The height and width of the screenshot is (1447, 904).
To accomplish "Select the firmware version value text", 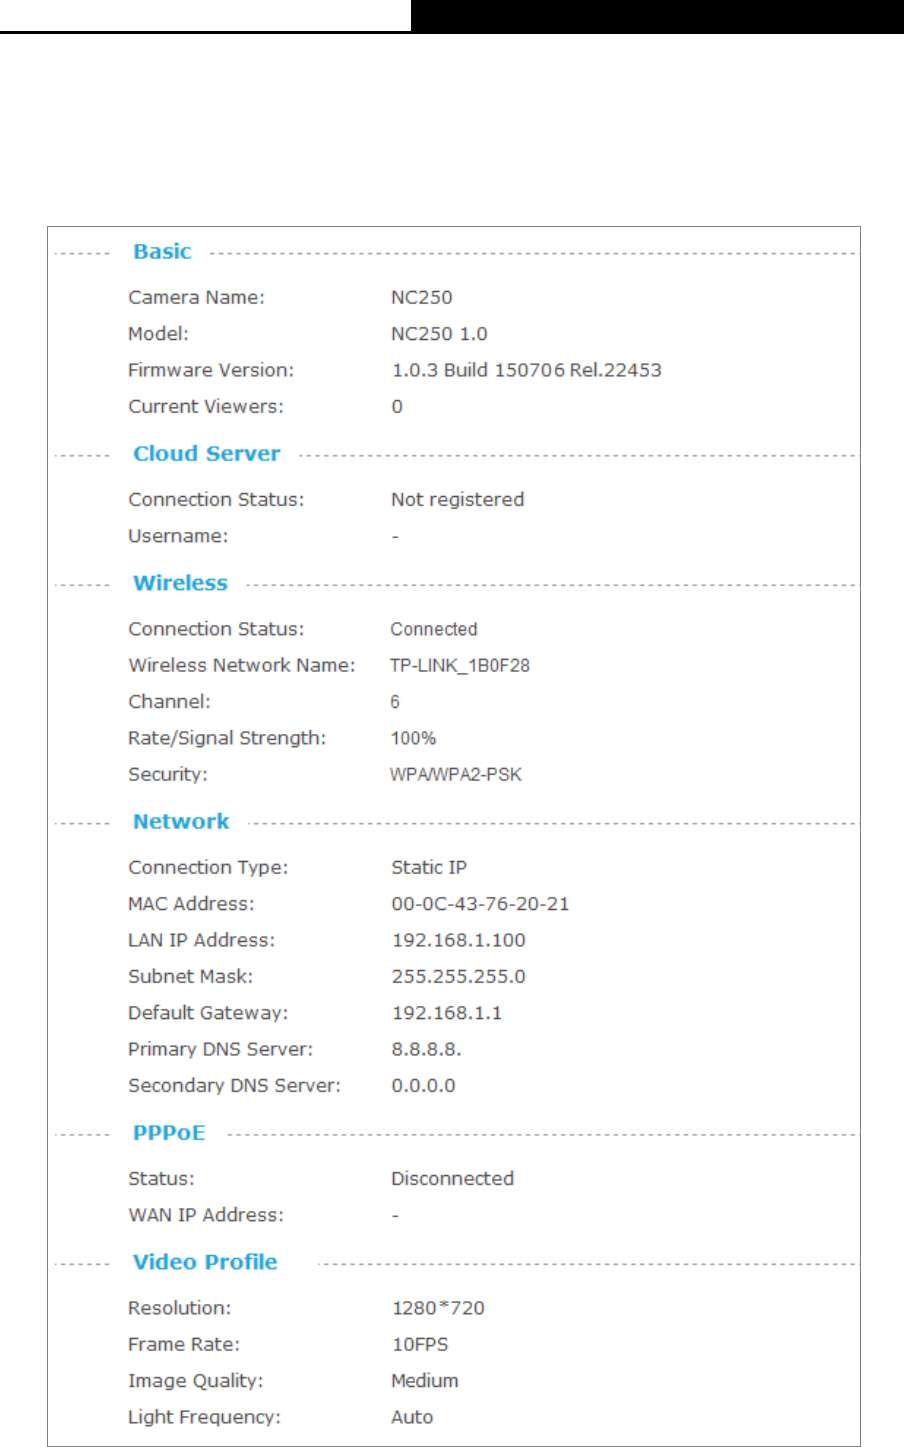I will pyautogui.click(x=526, y=370).
